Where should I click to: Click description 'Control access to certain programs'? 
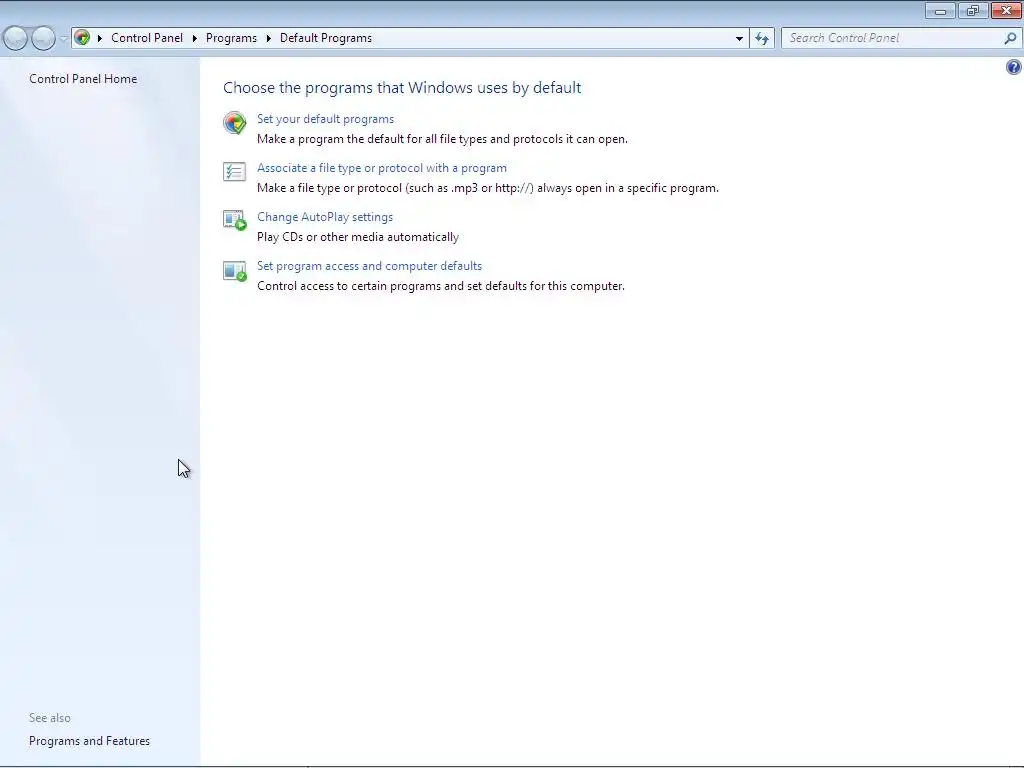pos(441,286)
